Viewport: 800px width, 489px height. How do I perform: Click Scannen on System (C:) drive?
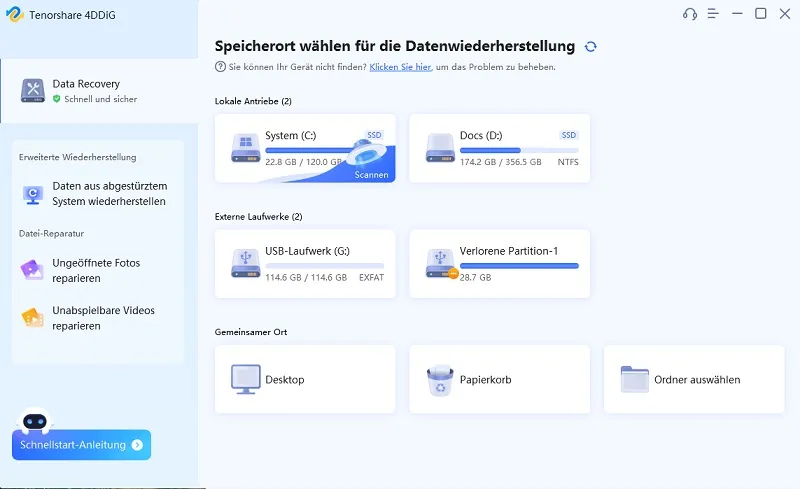370,174
